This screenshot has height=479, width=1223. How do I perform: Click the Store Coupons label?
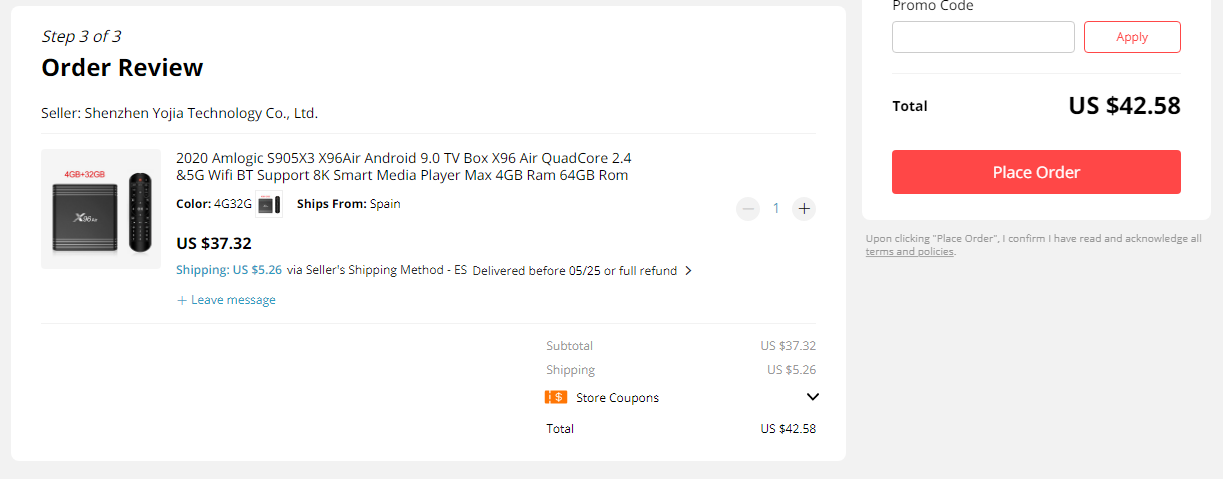coord(617,398)
